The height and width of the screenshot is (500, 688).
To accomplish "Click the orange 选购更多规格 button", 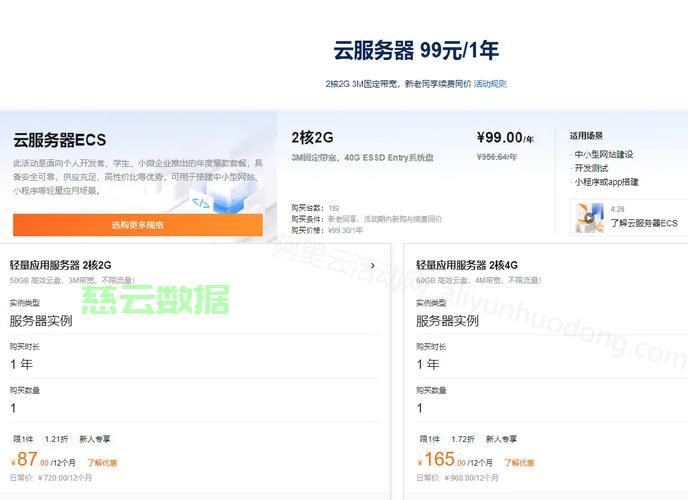I will click(x=138, y=225).
